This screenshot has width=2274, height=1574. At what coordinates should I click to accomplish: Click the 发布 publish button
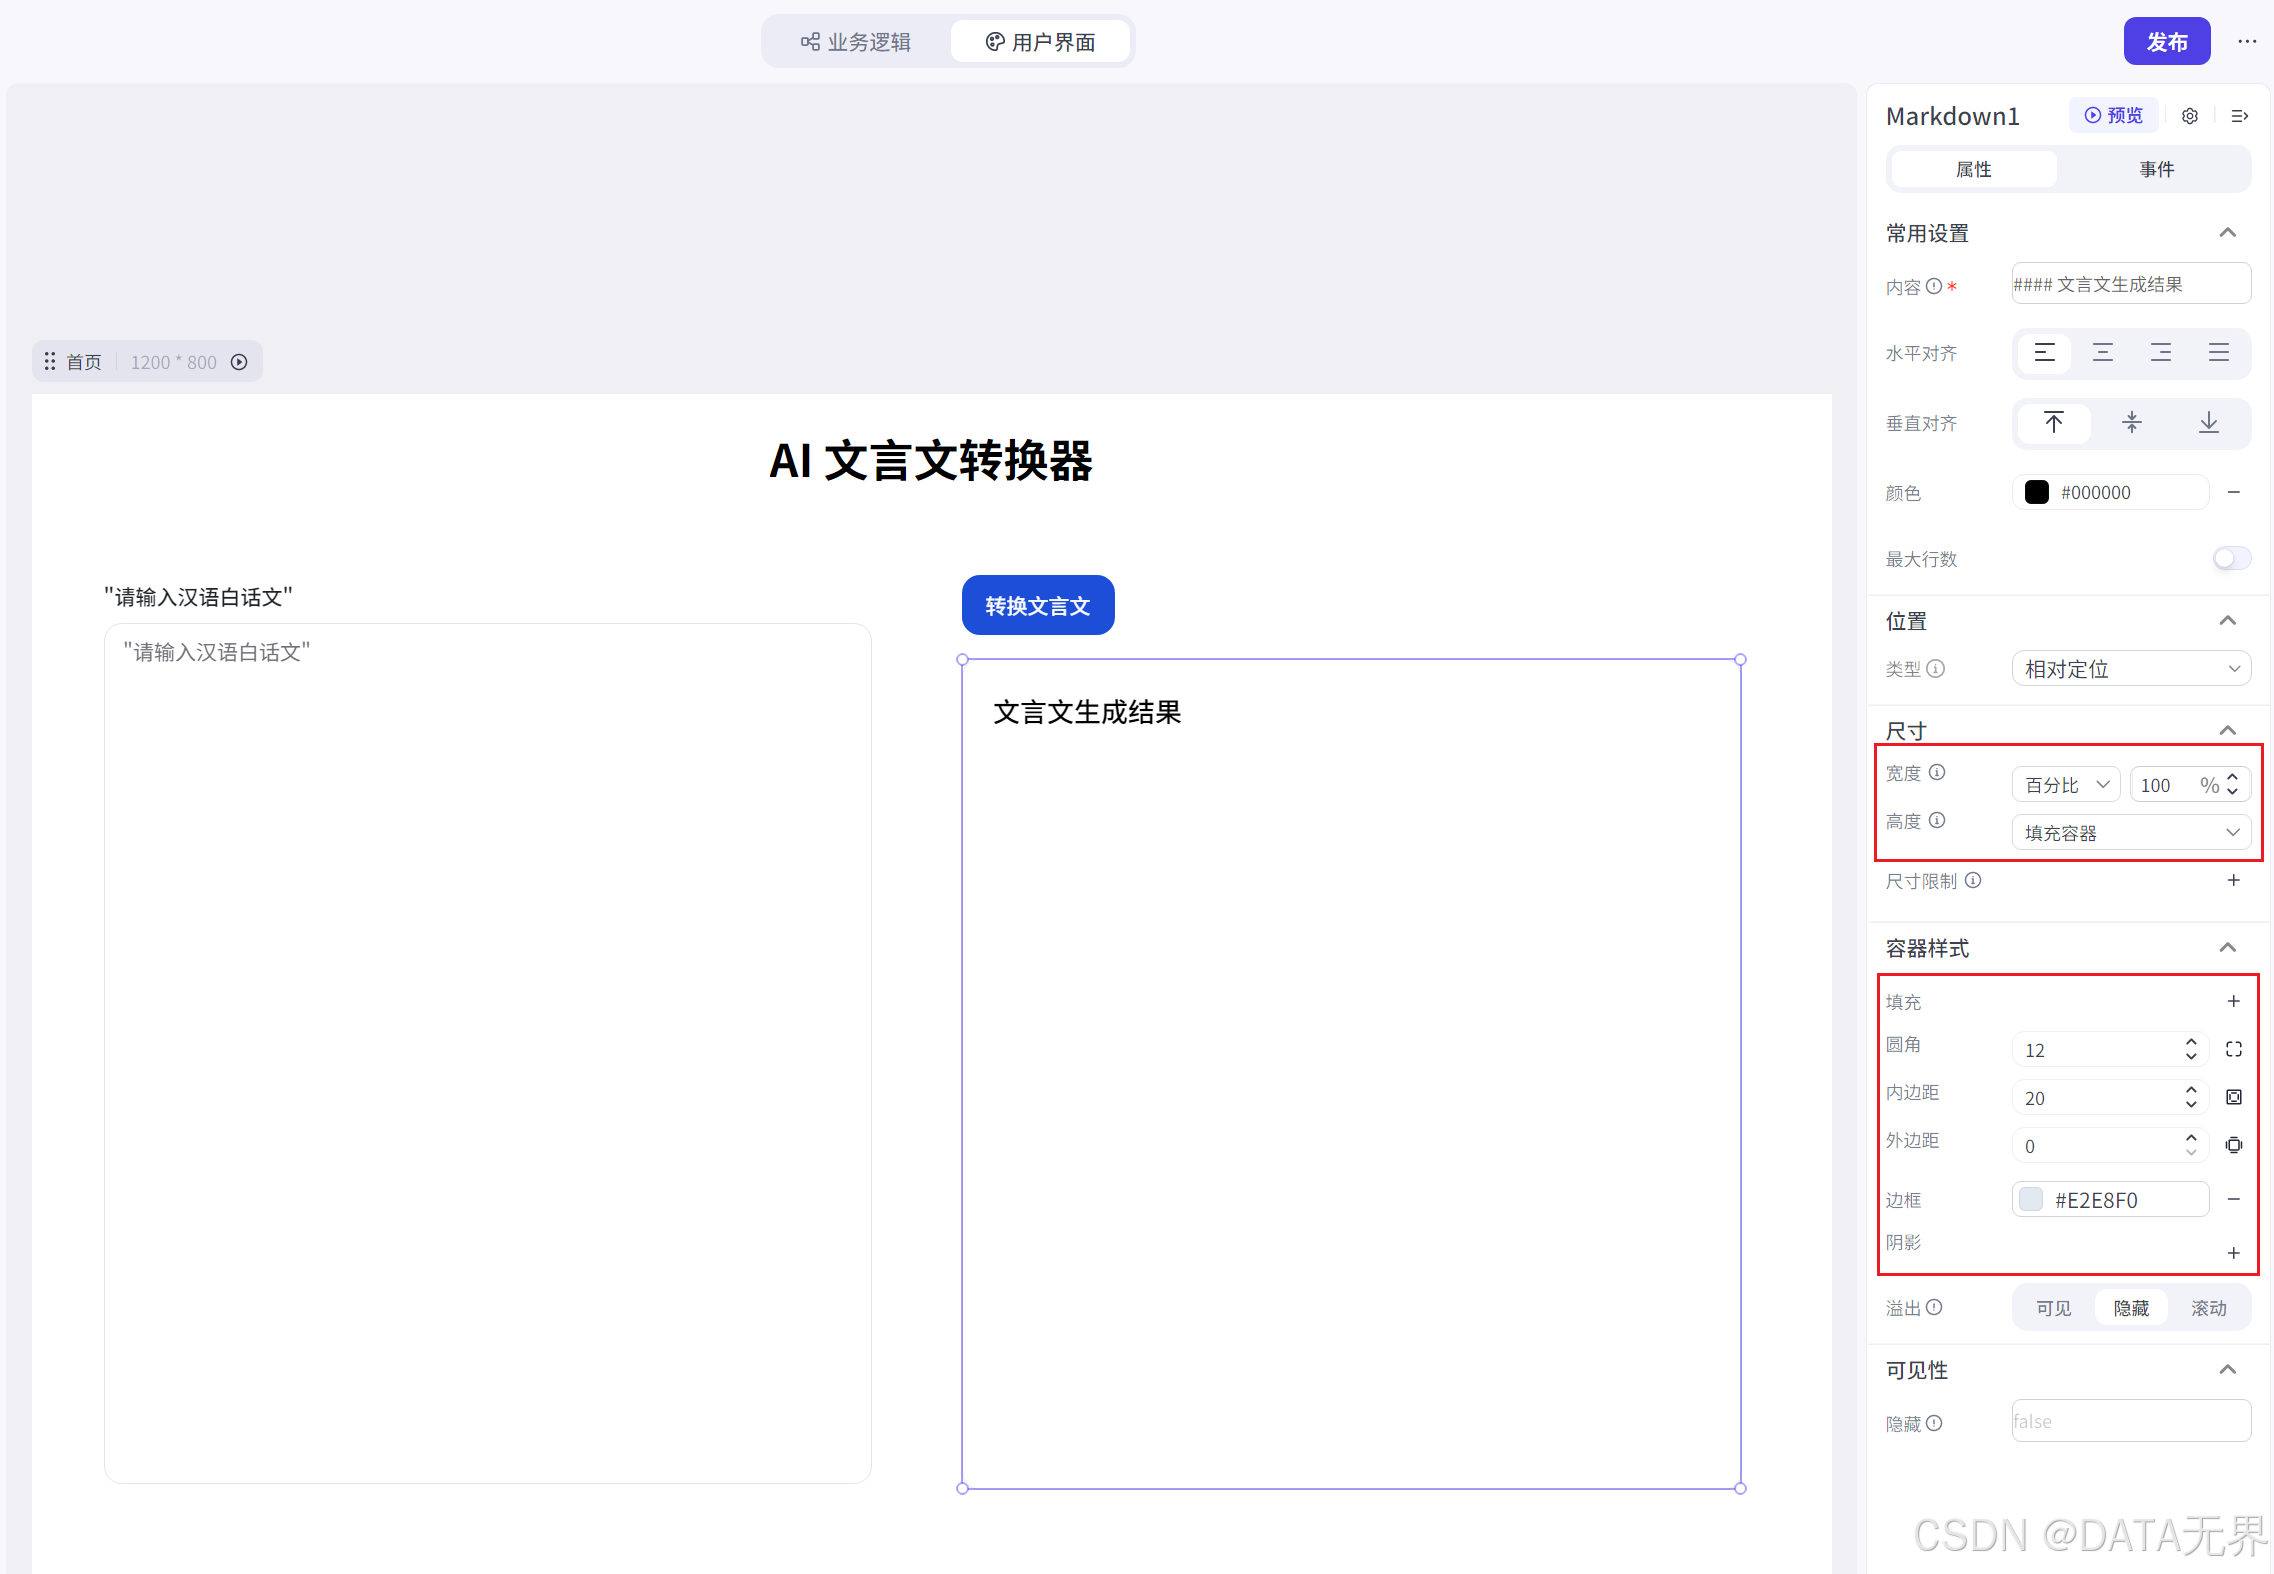click(2166, 42)
